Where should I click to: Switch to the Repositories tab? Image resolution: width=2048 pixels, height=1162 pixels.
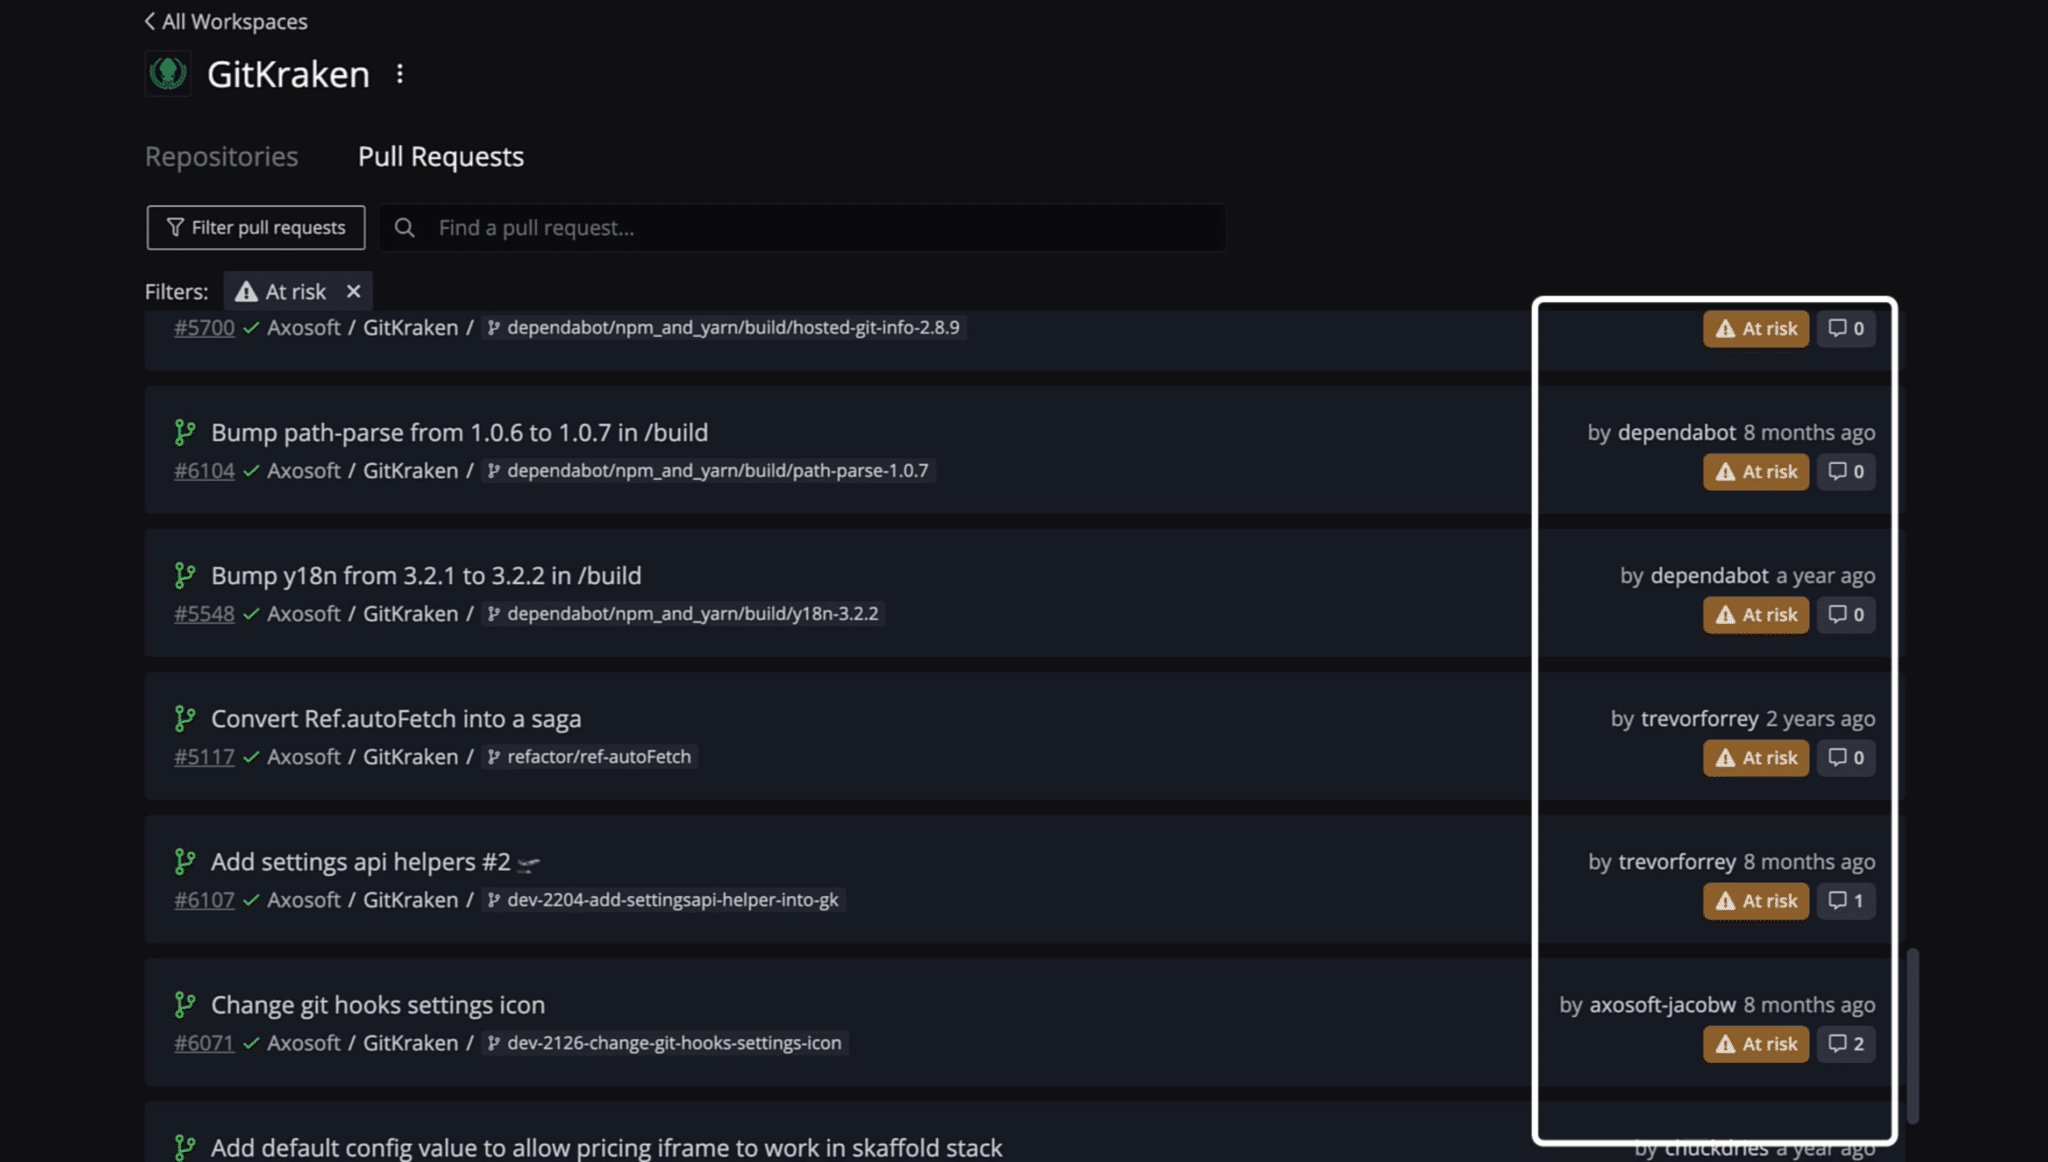coord(219,155)
